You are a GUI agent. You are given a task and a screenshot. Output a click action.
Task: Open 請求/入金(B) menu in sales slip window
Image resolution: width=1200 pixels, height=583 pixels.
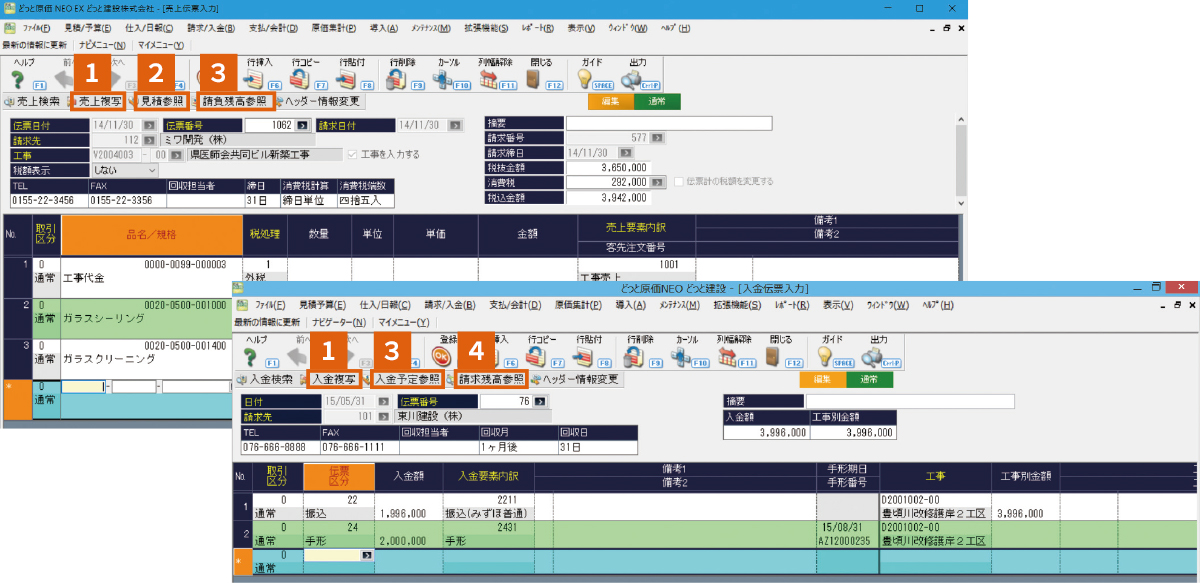[212, 28]
